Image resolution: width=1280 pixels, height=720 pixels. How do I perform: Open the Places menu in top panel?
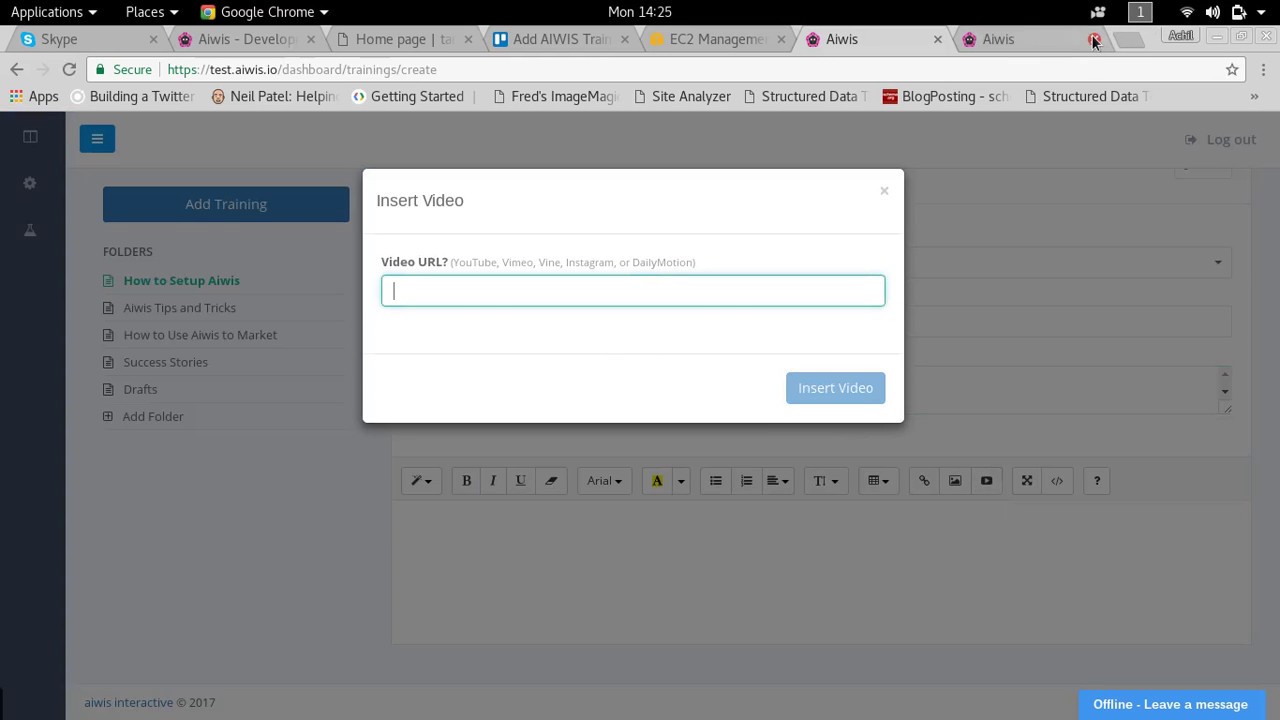click(152, 12)
